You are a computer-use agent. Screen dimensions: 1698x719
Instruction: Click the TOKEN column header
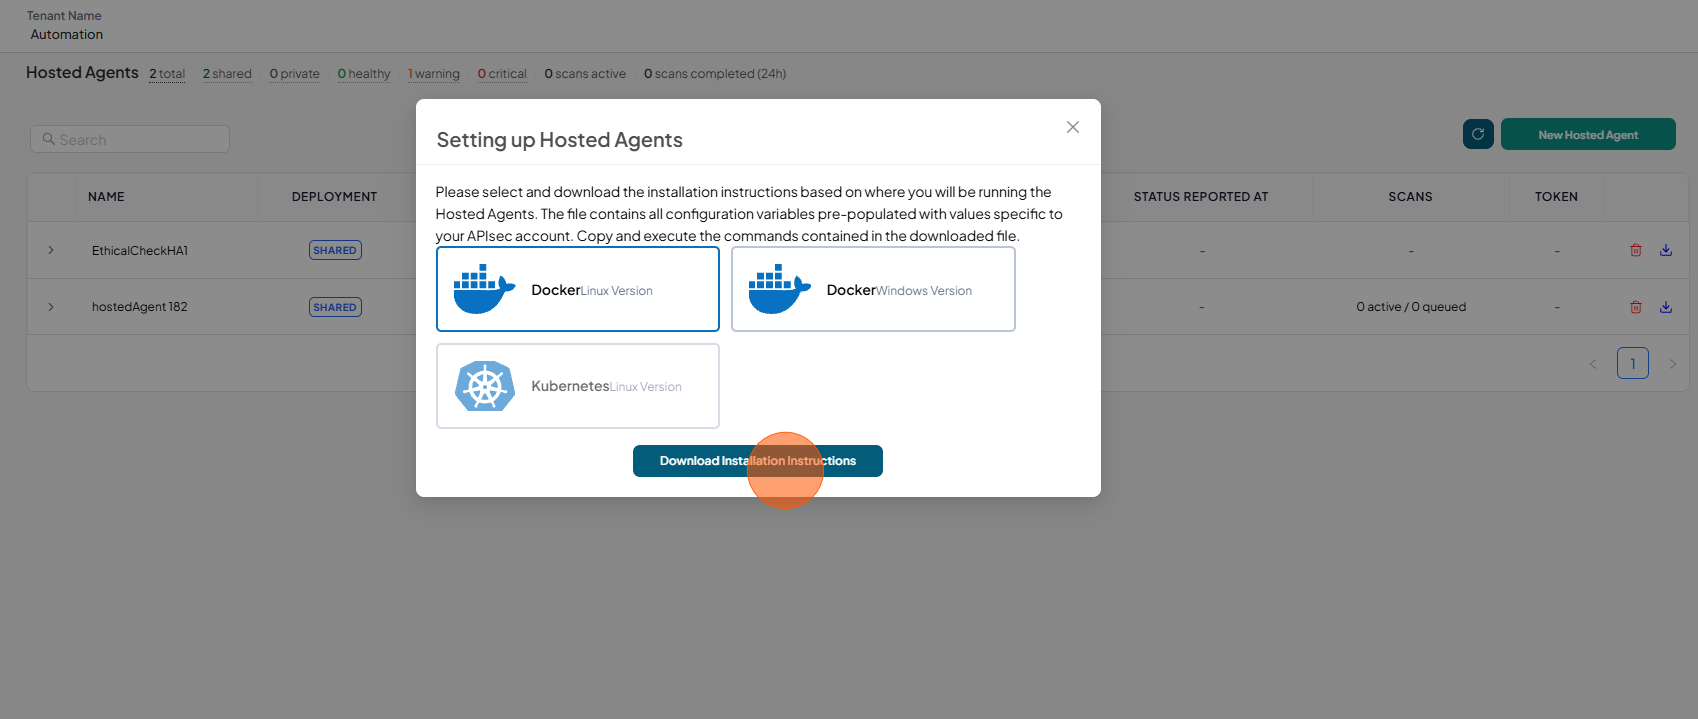pos(1556,197)
